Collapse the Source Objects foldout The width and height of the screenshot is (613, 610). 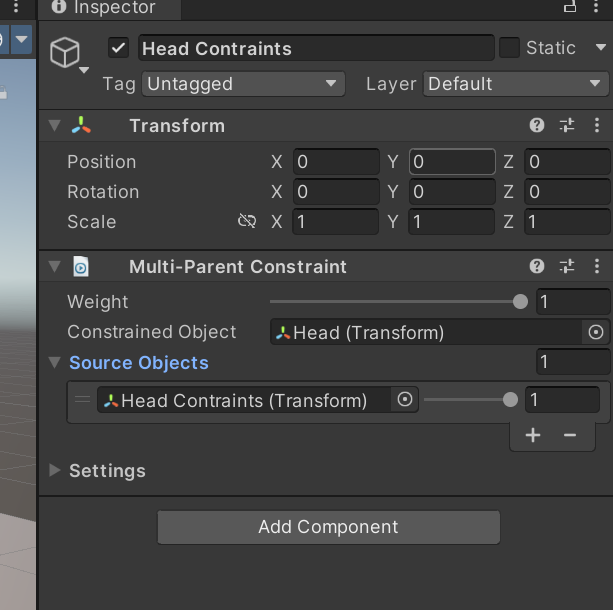click(x=55, y=362)
